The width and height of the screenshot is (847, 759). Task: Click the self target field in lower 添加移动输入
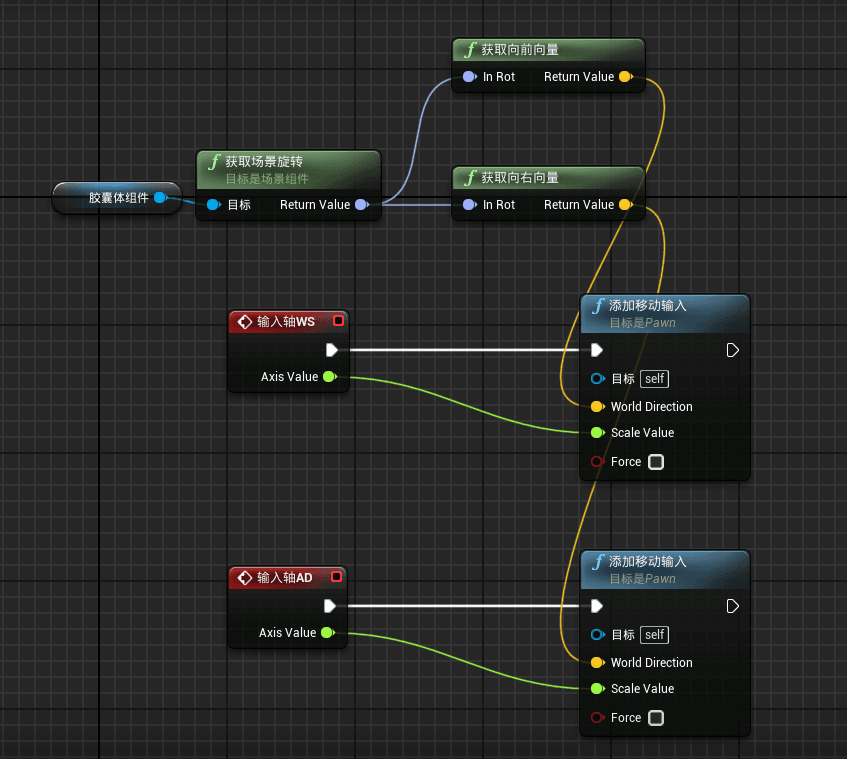tap(654, 635)
